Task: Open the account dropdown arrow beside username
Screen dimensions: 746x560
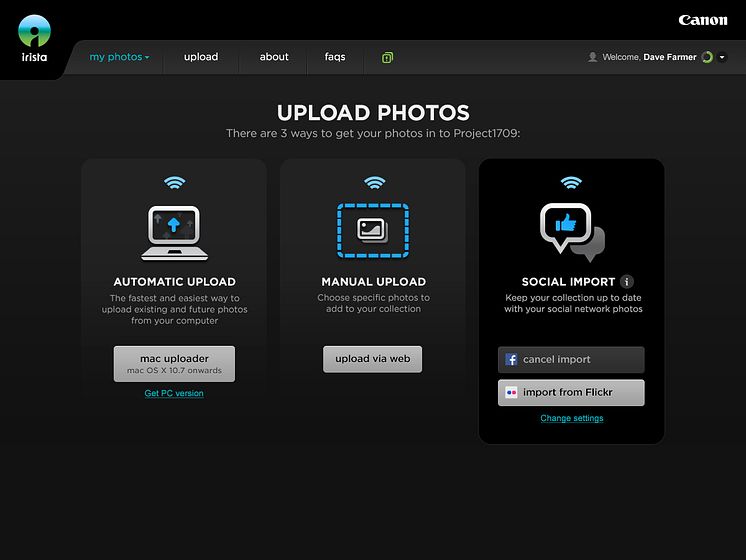Action: 722,58
